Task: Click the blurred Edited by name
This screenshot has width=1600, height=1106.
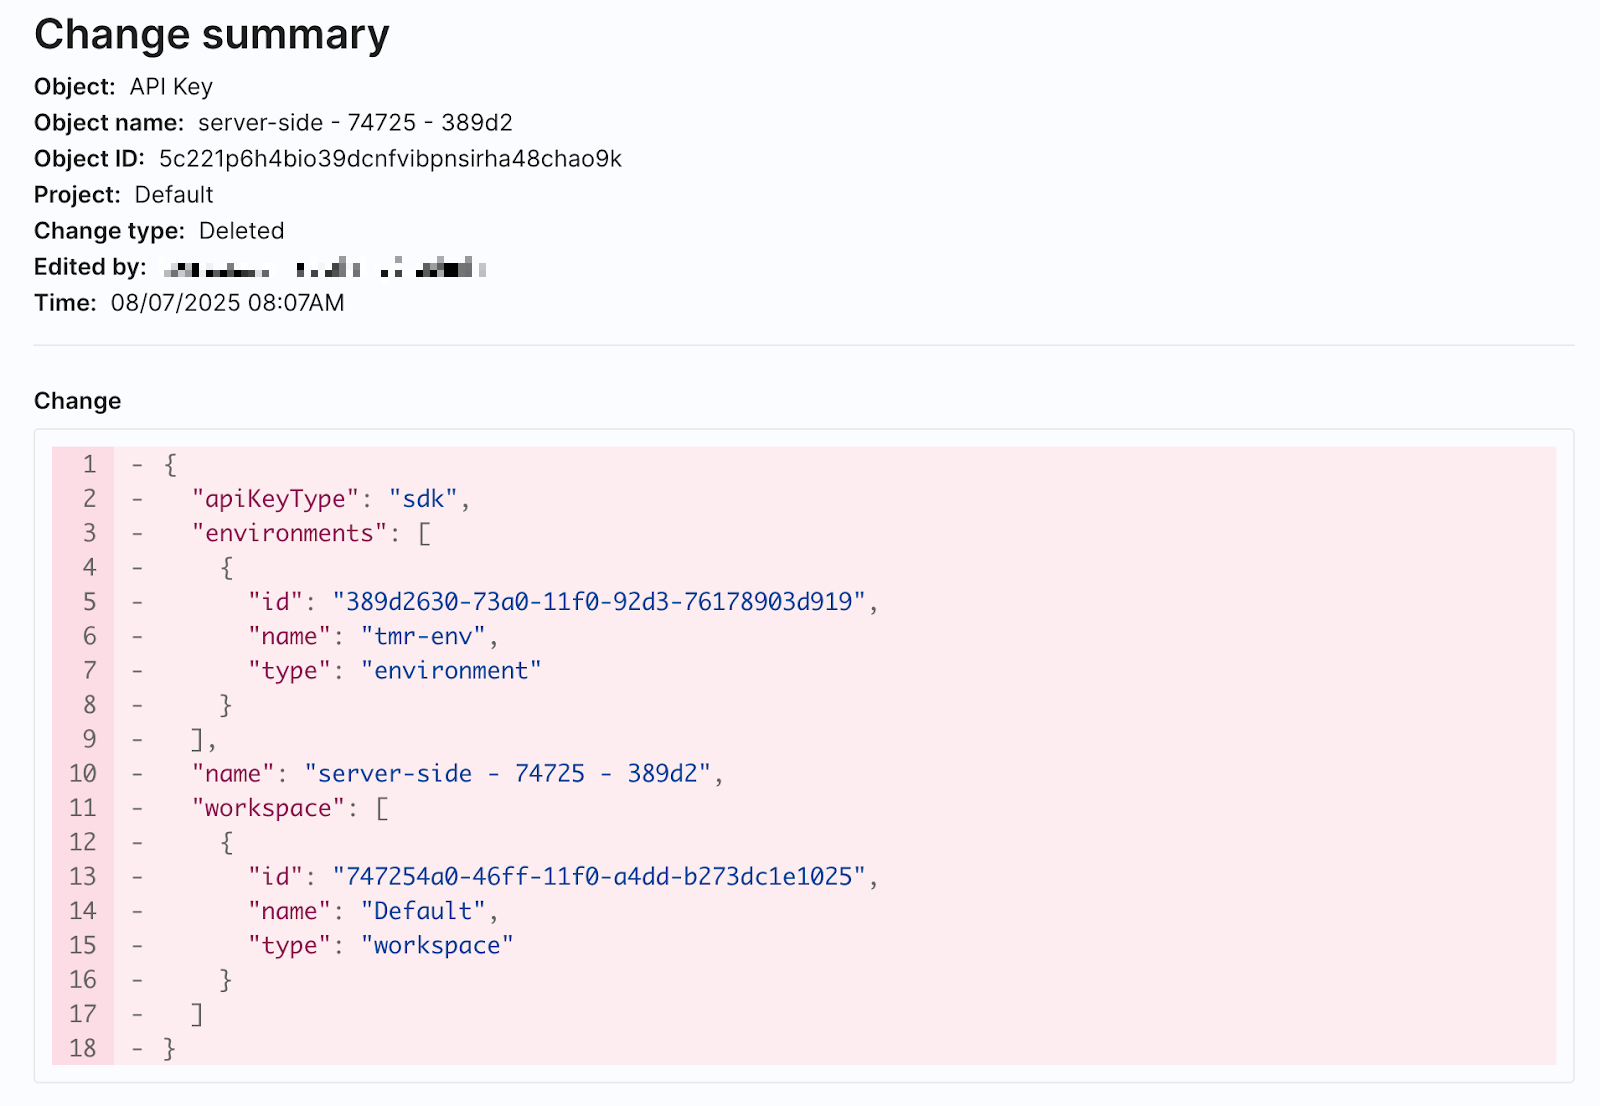Action: [324, 268]
